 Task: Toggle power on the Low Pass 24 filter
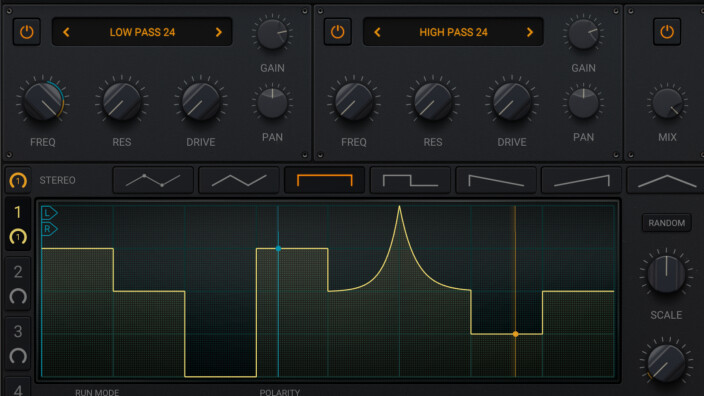(26, 32)
